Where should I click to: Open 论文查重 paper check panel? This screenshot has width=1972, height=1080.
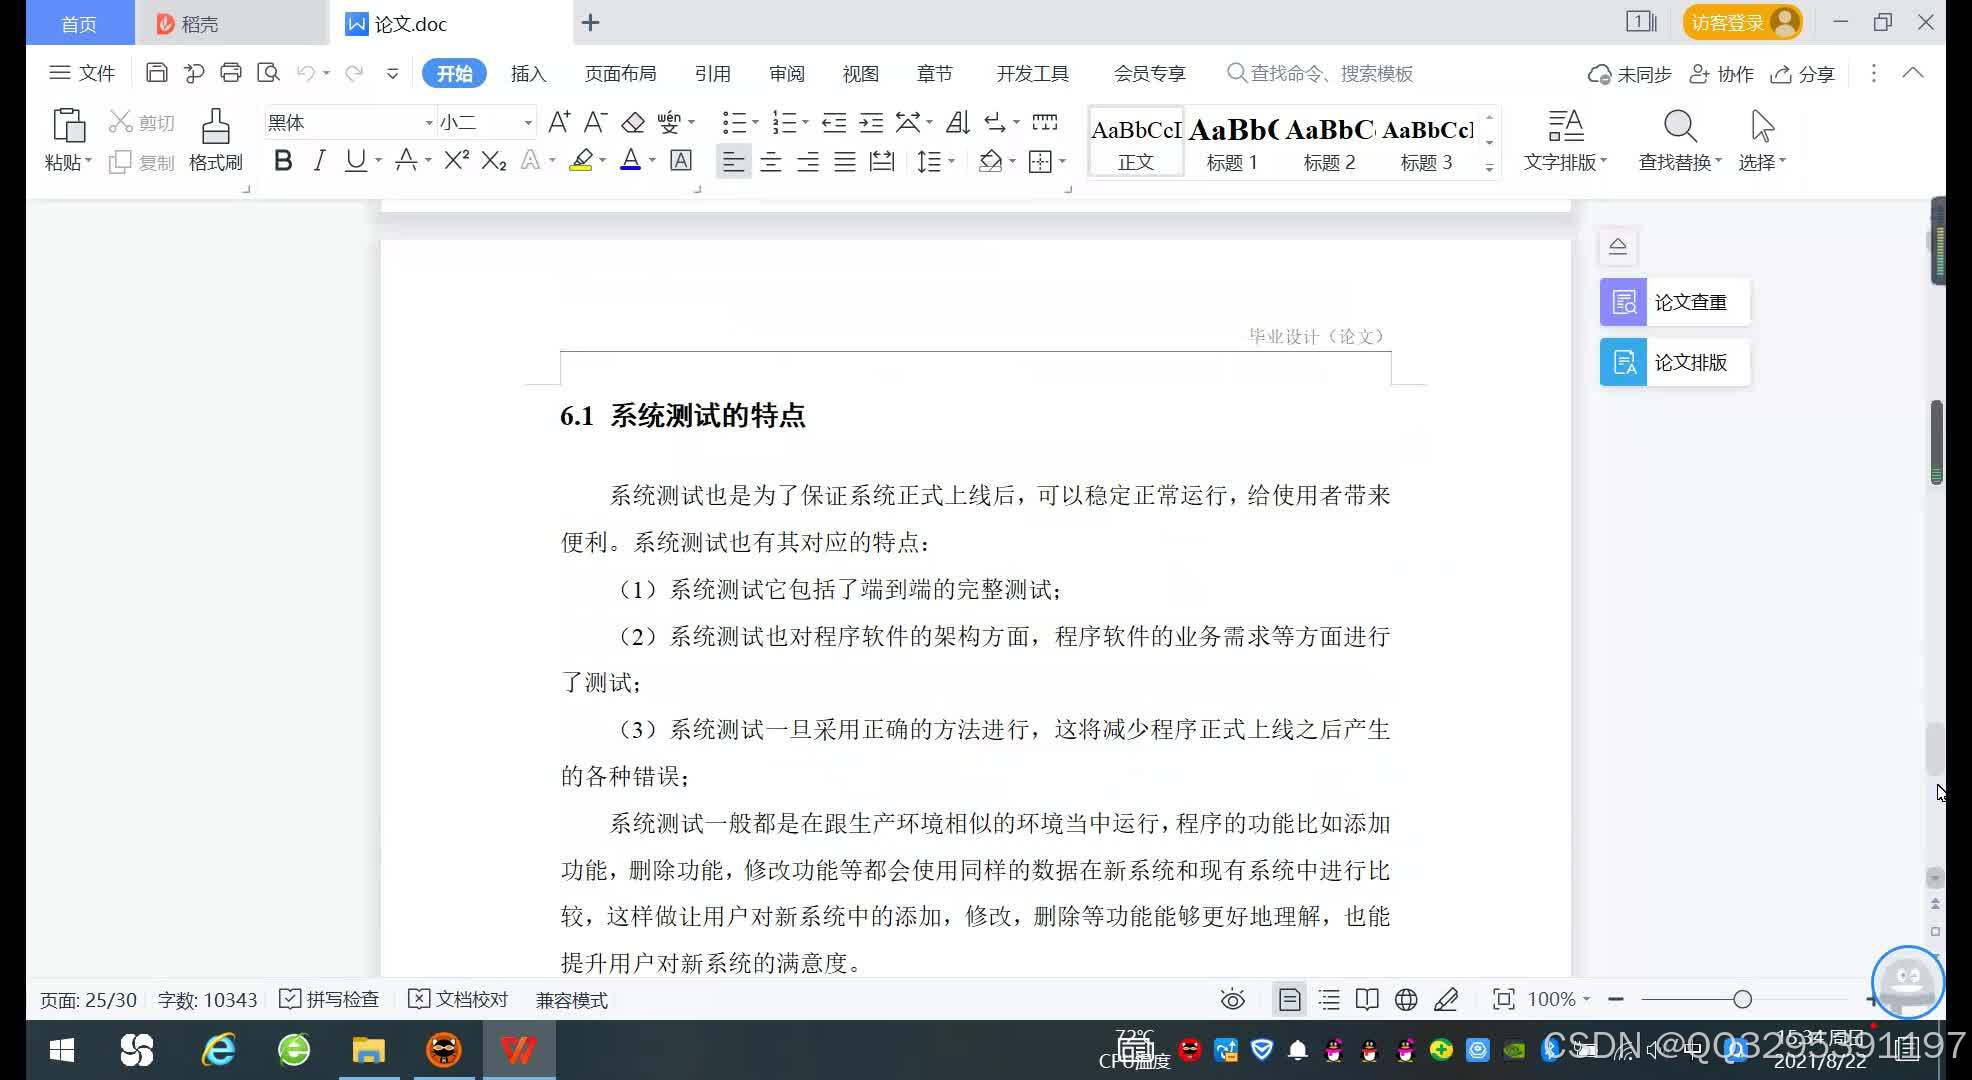1675,302
